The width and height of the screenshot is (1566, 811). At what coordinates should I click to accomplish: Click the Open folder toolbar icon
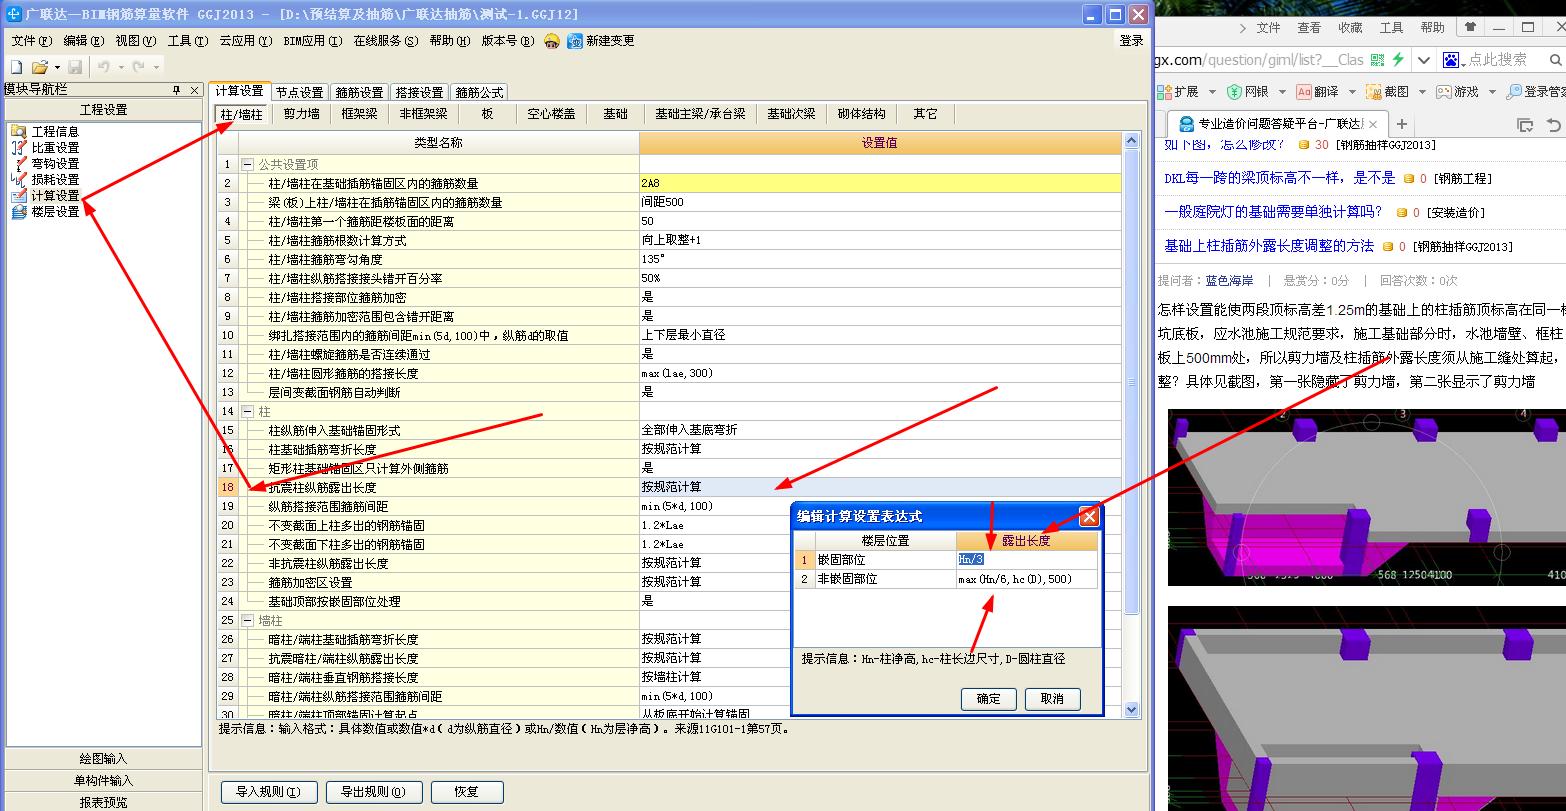[x=39, y=67]
